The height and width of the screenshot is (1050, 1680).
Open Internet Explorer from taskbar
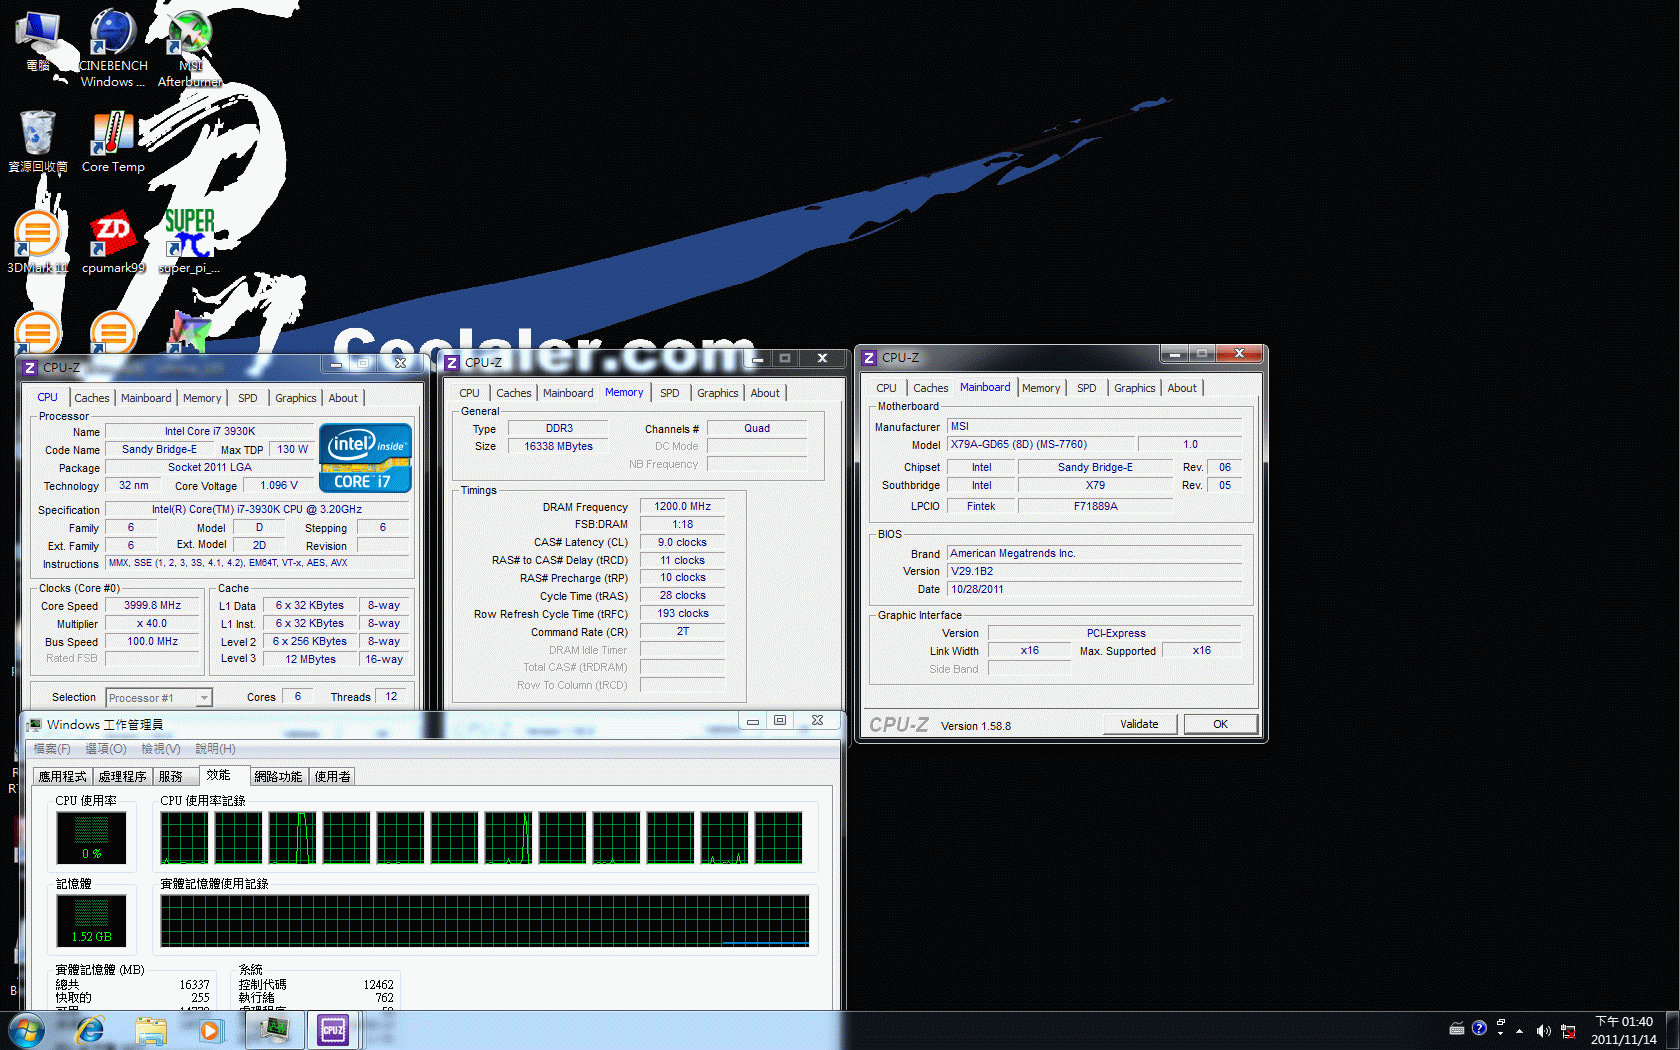pyautogui.click(x=90, y=1030)
